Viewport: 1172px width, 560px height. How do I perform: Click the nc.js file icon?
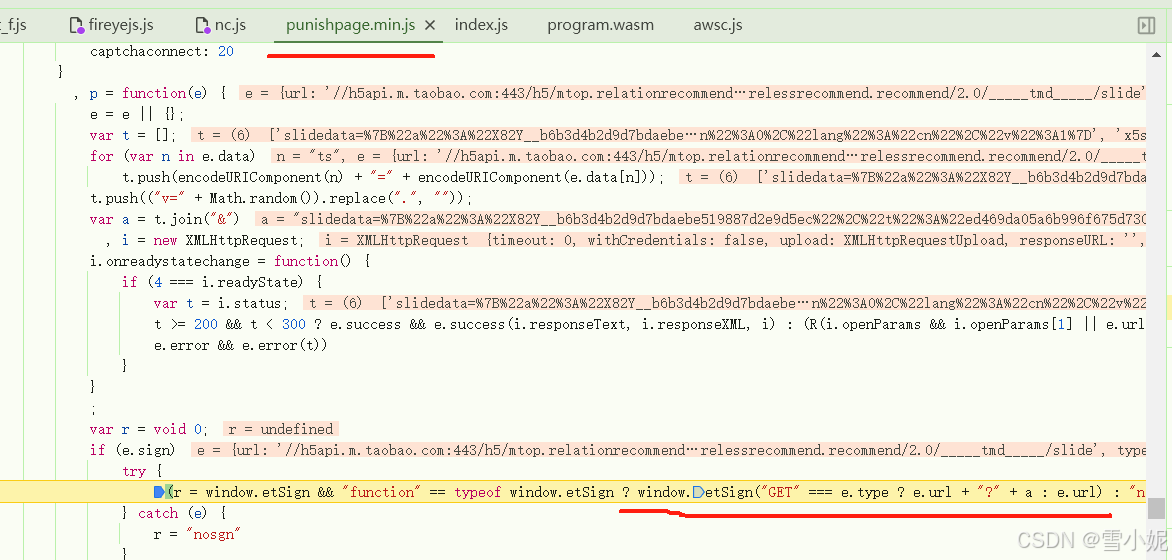[203, 25]
